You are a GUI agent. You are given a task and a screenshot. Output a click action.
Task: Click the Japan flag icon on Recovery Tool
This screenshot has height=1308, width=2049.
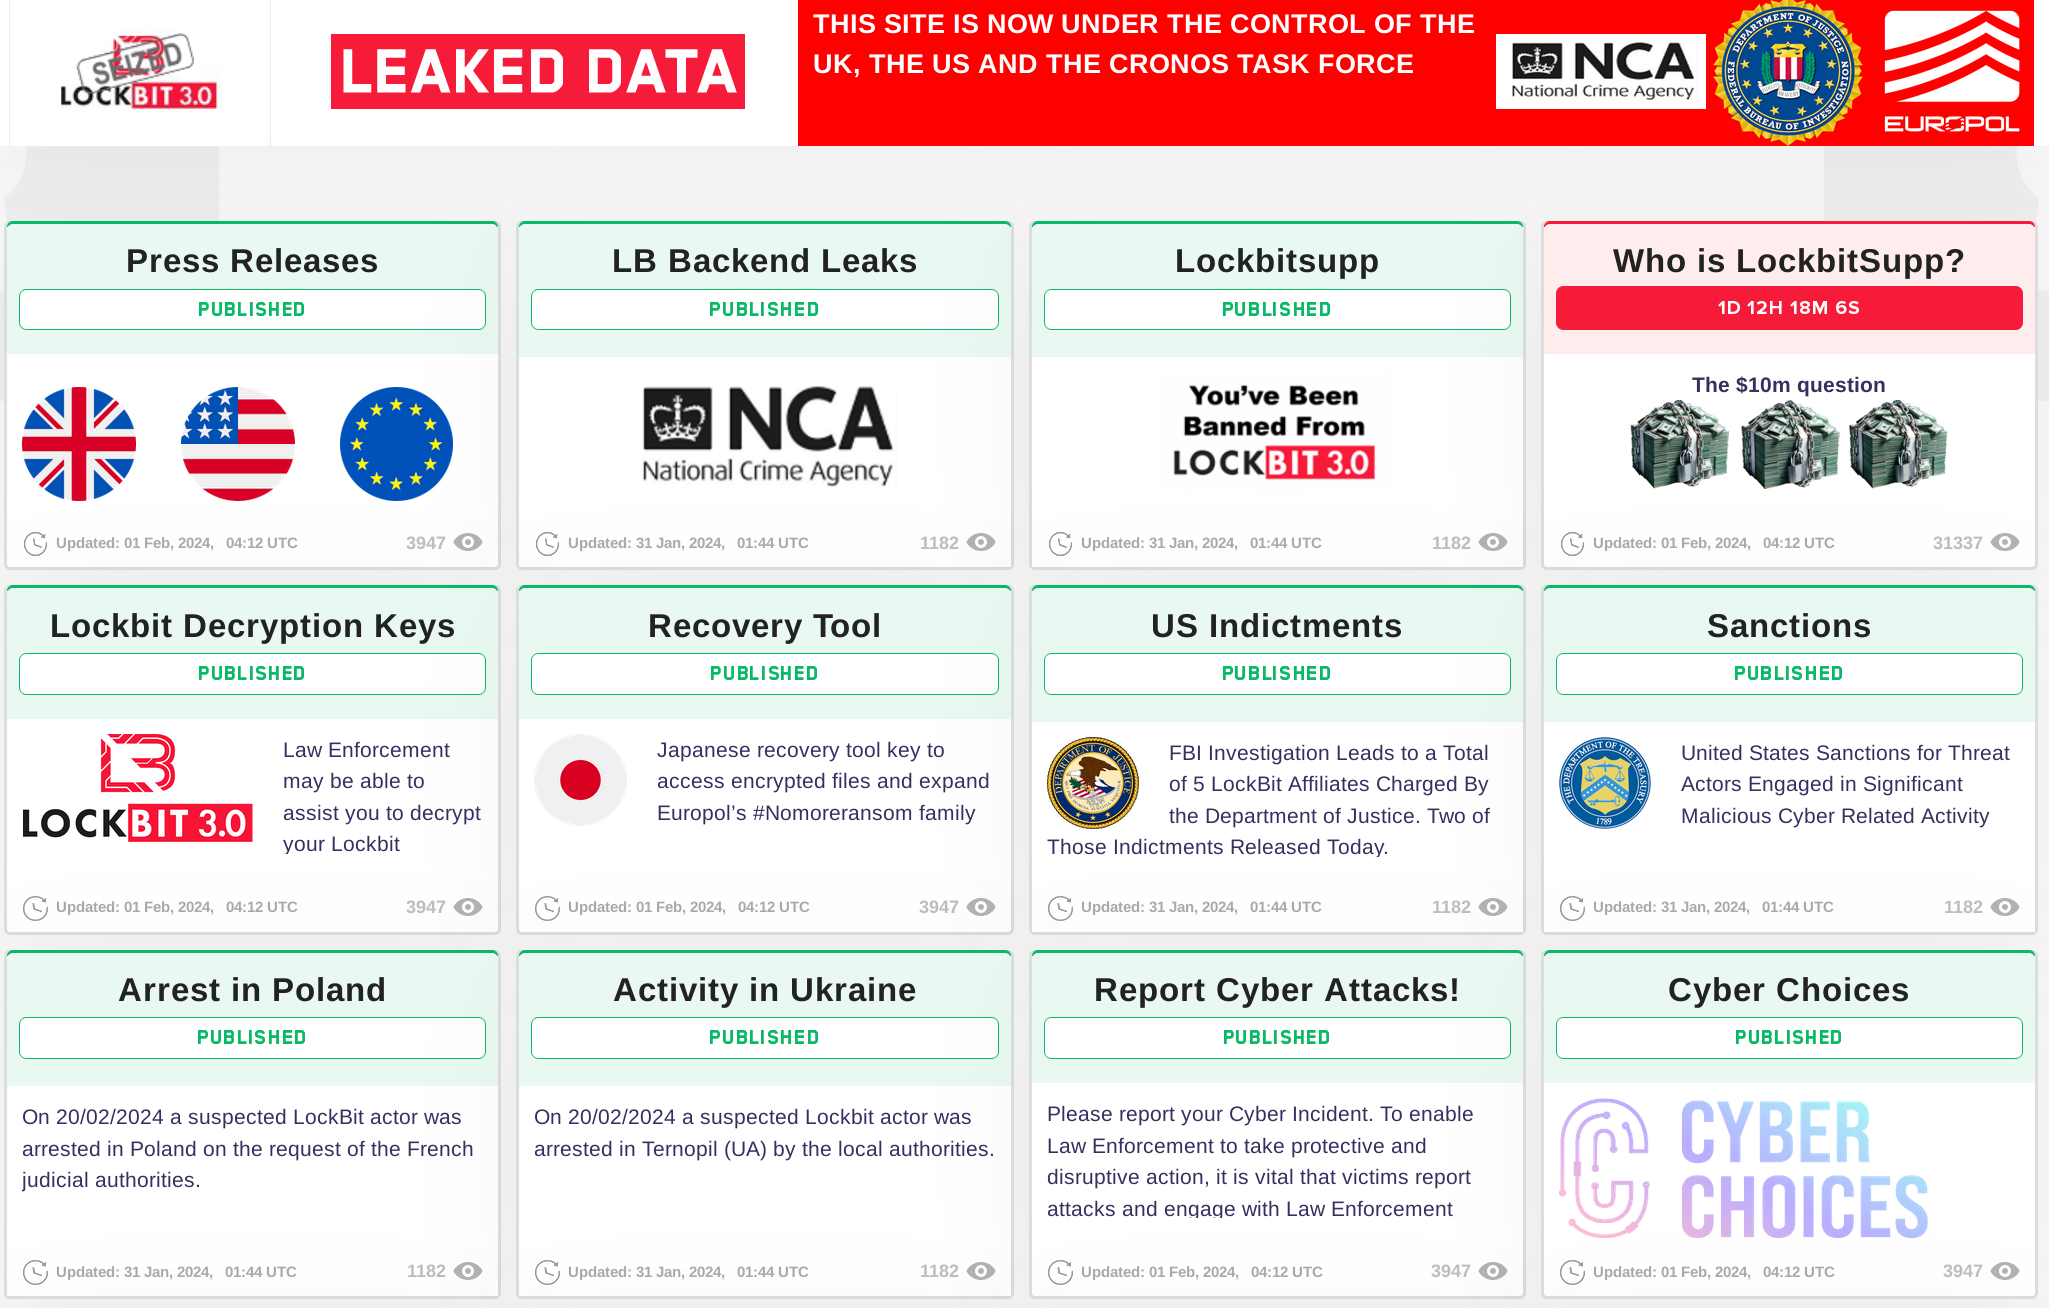pyautogui.click(x=581, y=781)
